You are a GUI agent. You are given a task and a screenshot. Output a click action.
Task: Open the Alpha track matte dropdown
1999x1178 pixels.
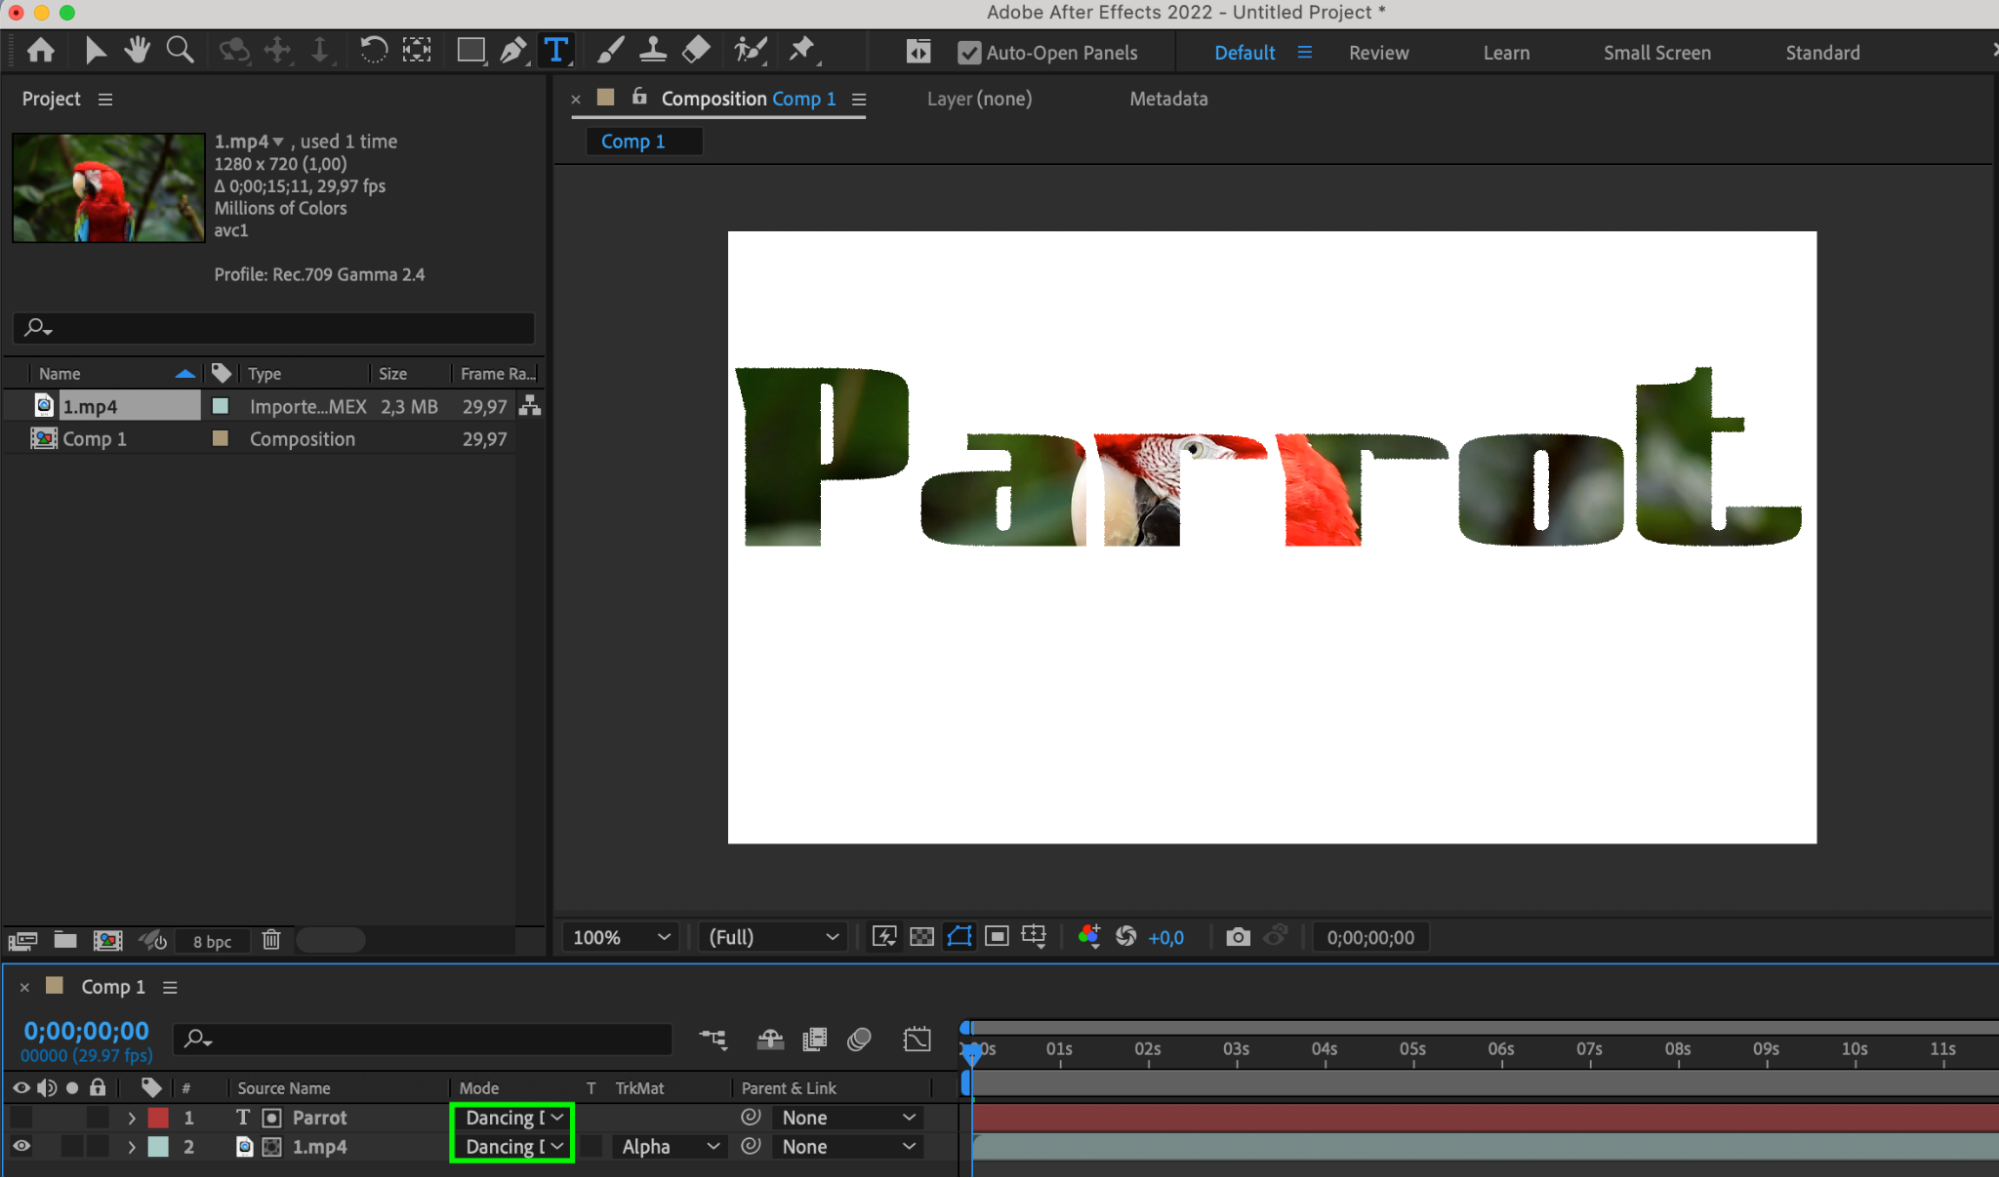(669, 1147)
